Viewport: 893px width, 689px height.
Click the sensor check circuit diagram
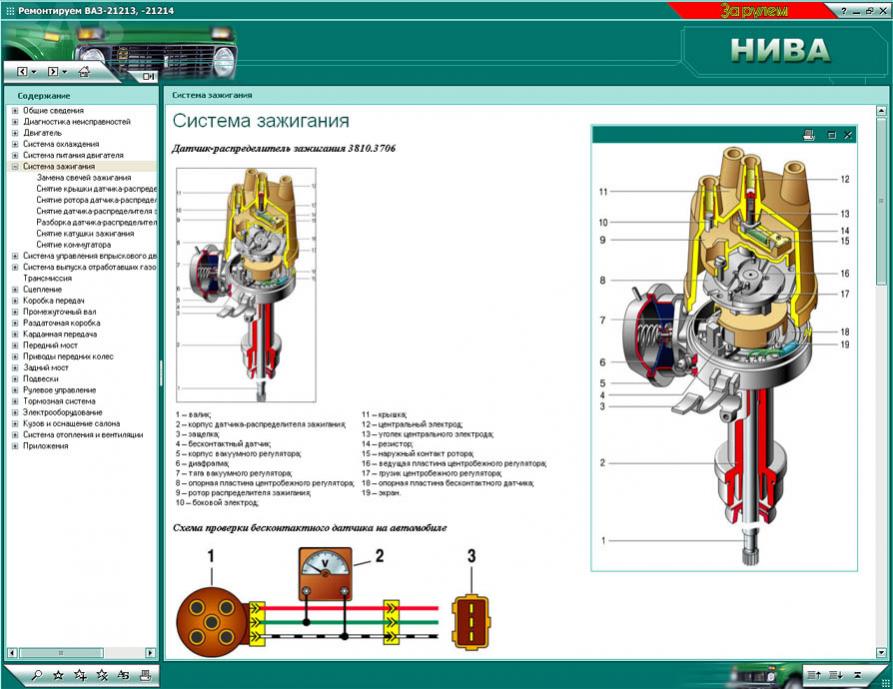333,600
